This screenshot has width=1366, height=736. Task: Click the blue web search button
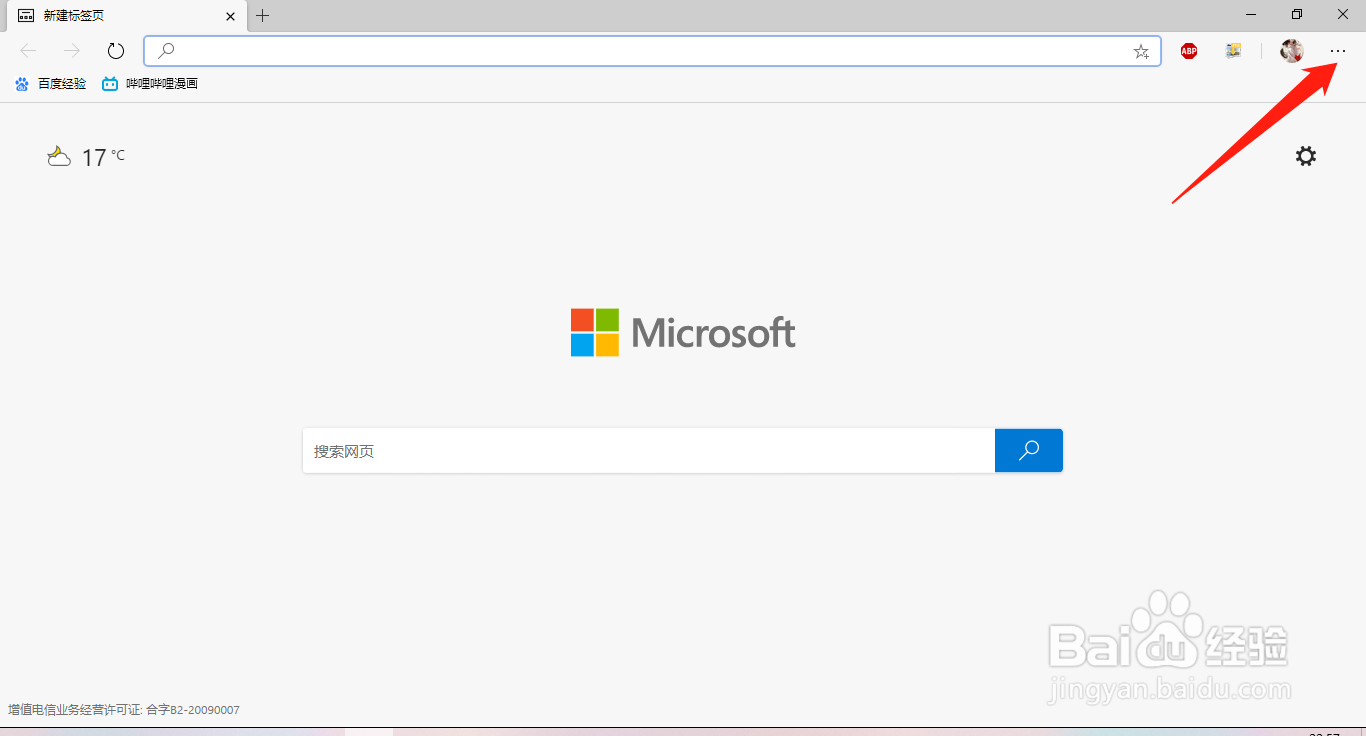tap(1028, 451)
